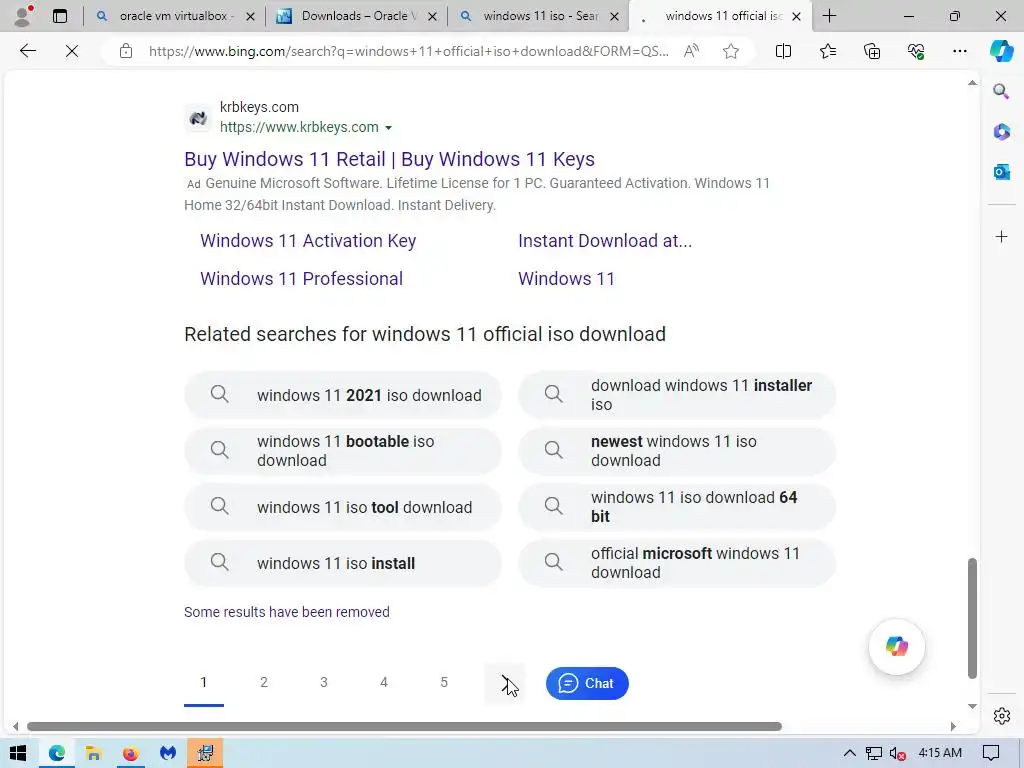The width and height of the screenshot is (1024, 768).
Task: Click Some results have been removed
Action: (x=287, y=612)
